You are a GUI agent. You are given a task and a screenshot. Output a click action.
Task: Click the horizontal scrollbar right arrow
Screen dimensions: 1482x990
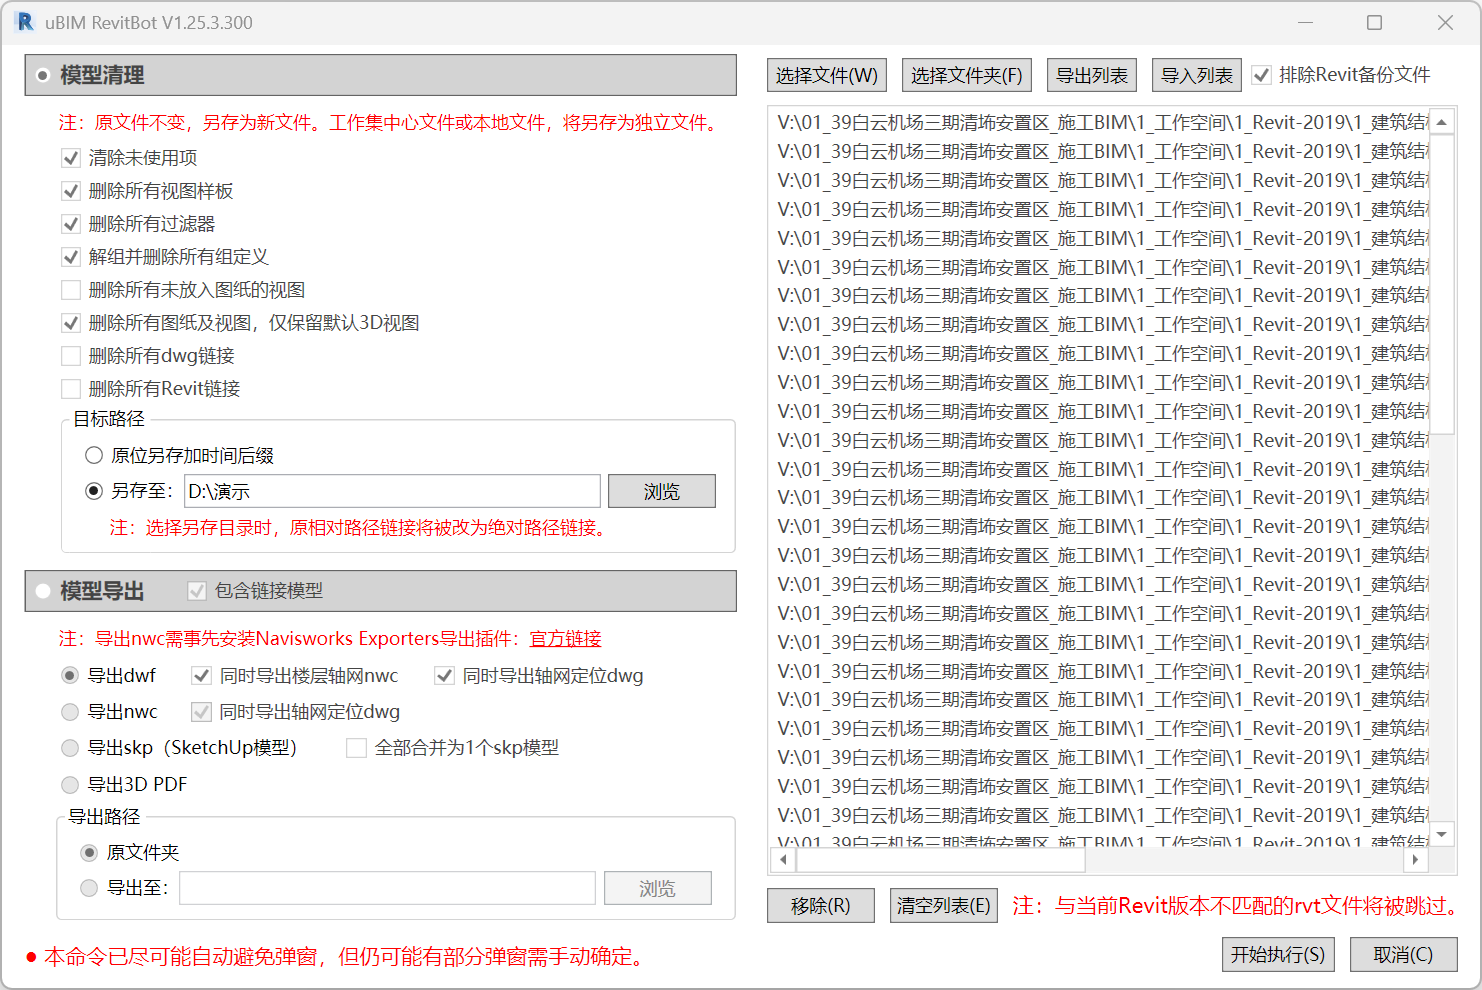tap(1415, 859)
